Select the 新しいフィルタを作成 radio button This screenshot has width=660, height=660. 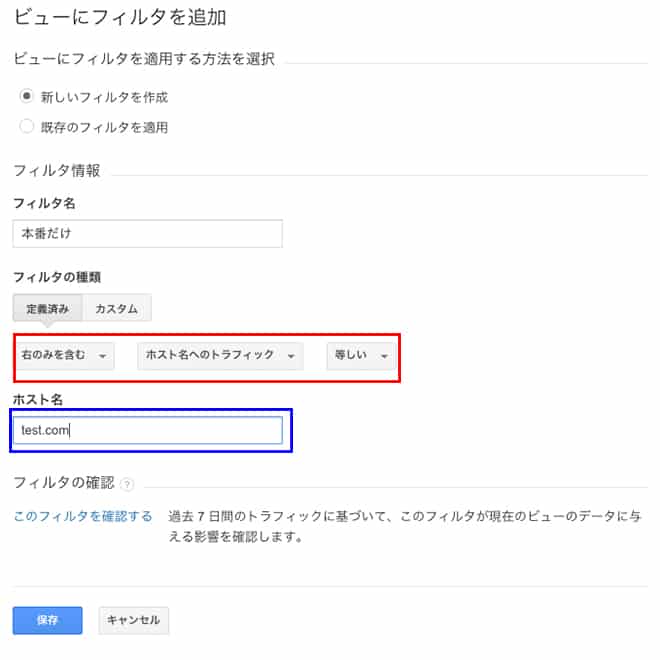pos(27,96)
